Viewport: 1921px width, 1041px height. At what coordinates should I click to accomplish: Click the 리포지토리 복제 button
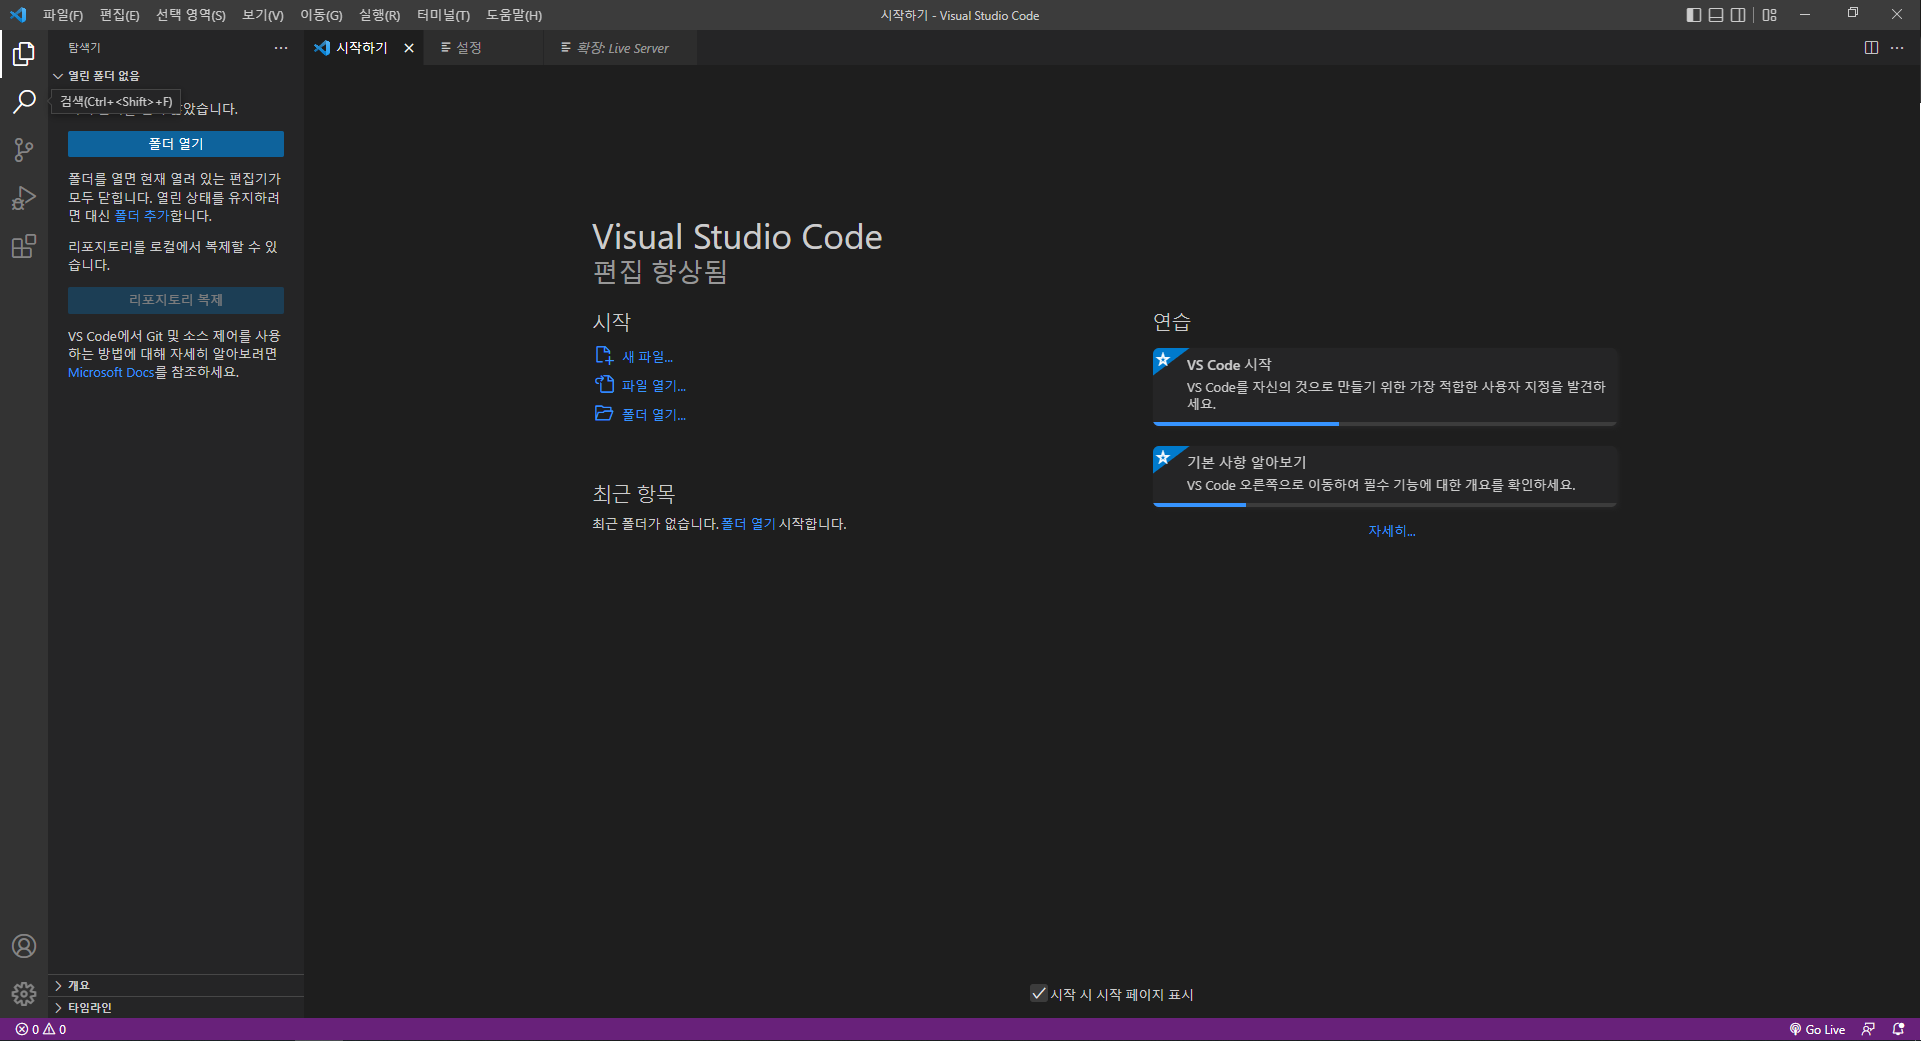point(176,300)
